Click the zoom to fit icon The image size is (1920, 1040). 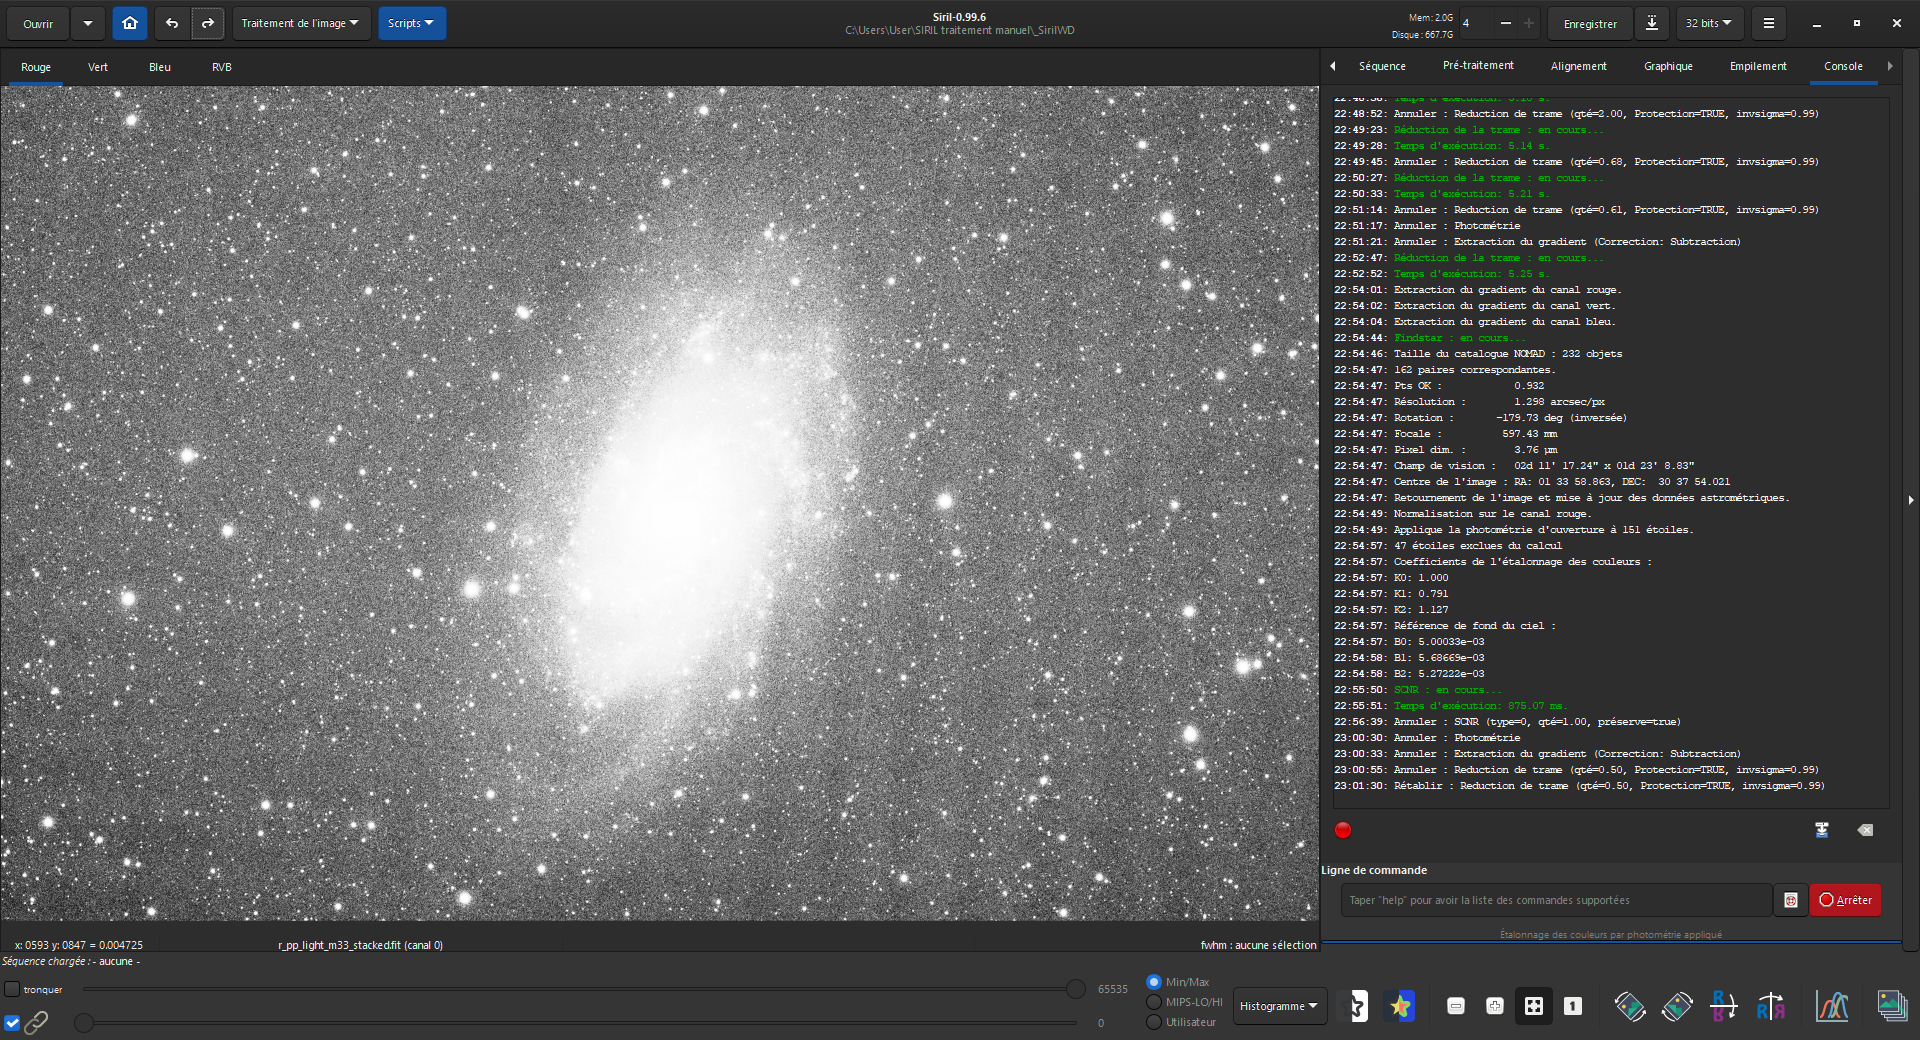(x=1533, y=1006)
